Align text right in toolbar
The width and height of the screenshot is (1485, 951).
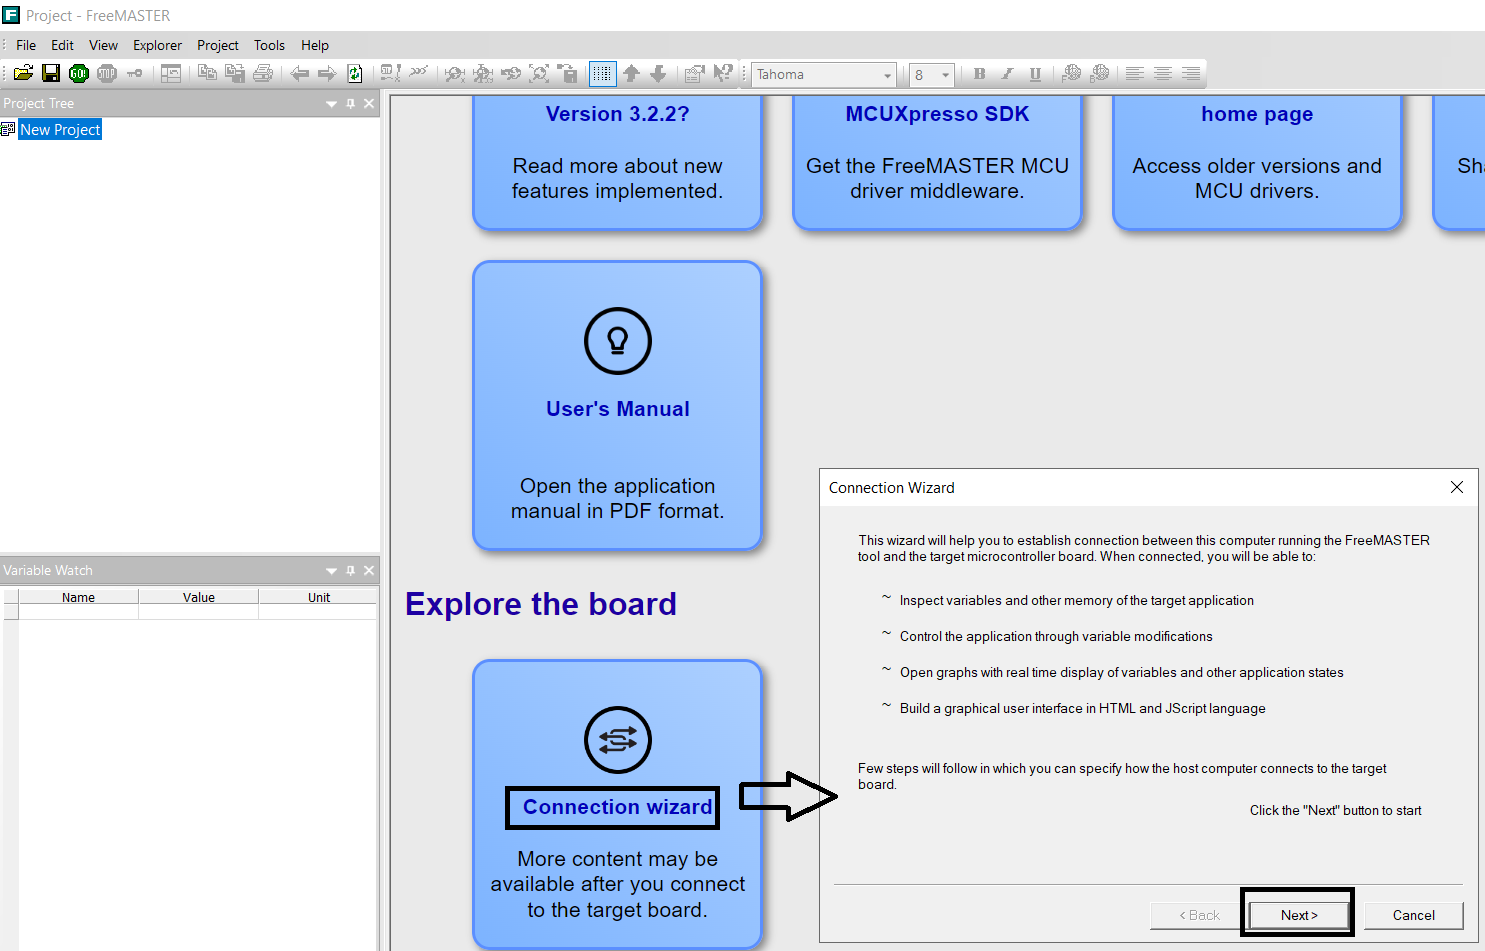pos(1191,73)
